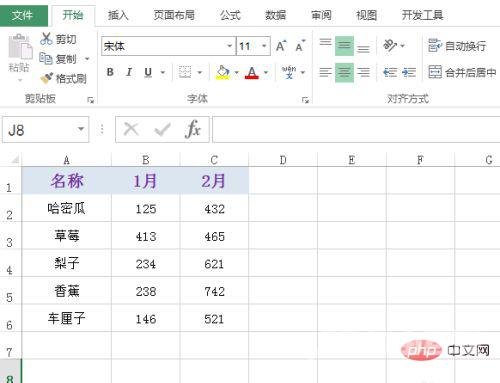Decrease indent of cell text

coord(390,72)
